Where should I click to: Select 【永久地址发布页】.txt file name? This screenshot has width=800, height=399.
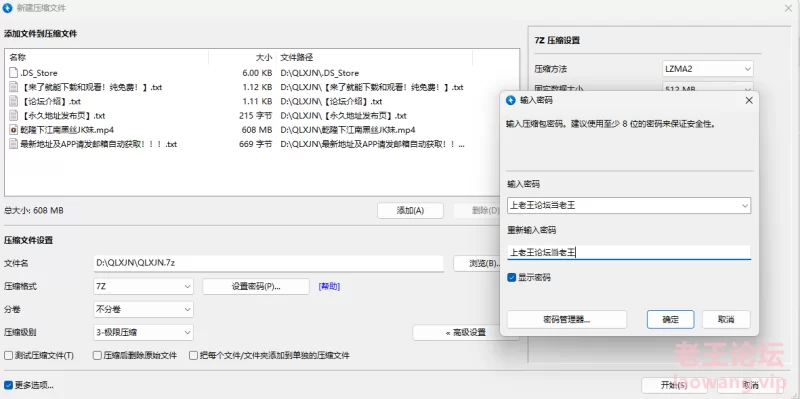[x=63, y=116]
